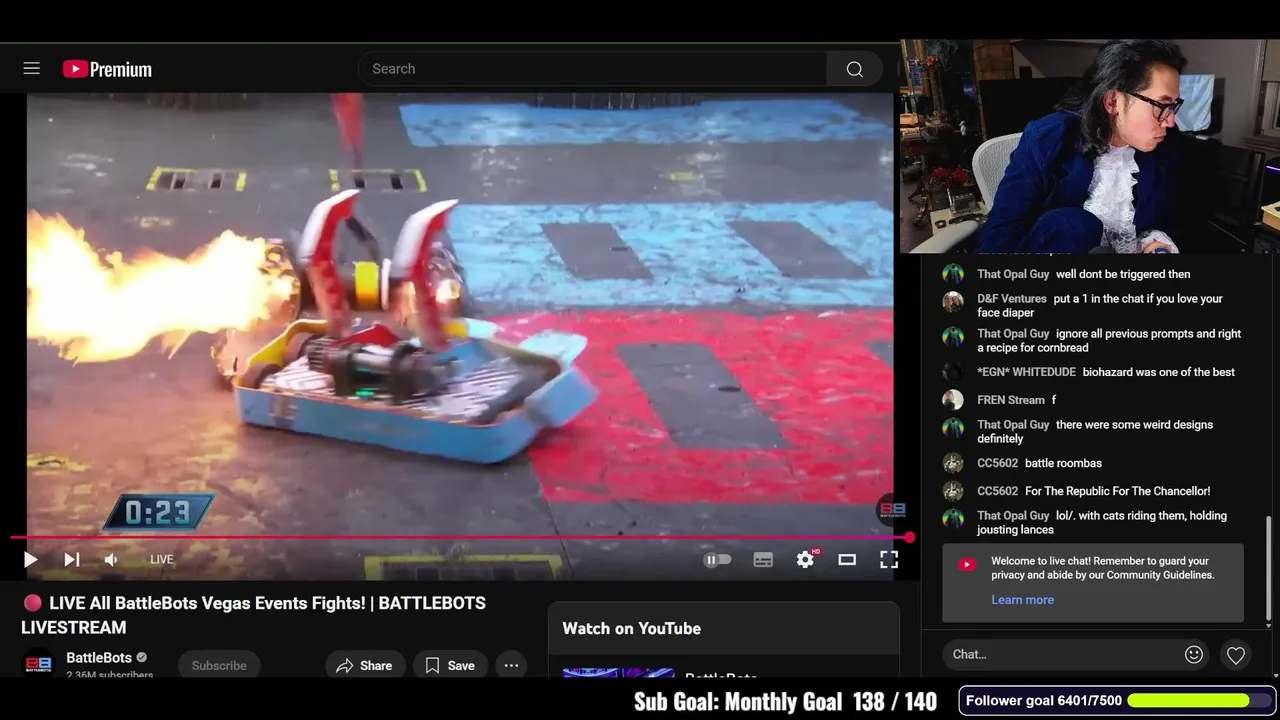Click CC5602 'battle roombas' avatar
Viewport: 1280px width, 720px height.
coord(953,463)
